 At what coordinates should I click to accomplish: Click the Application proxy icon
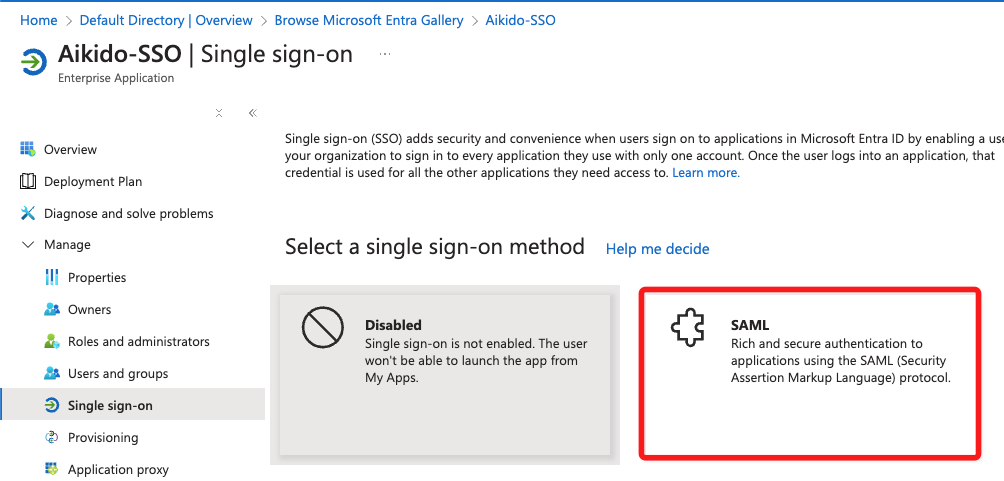(x=52, y=469)
